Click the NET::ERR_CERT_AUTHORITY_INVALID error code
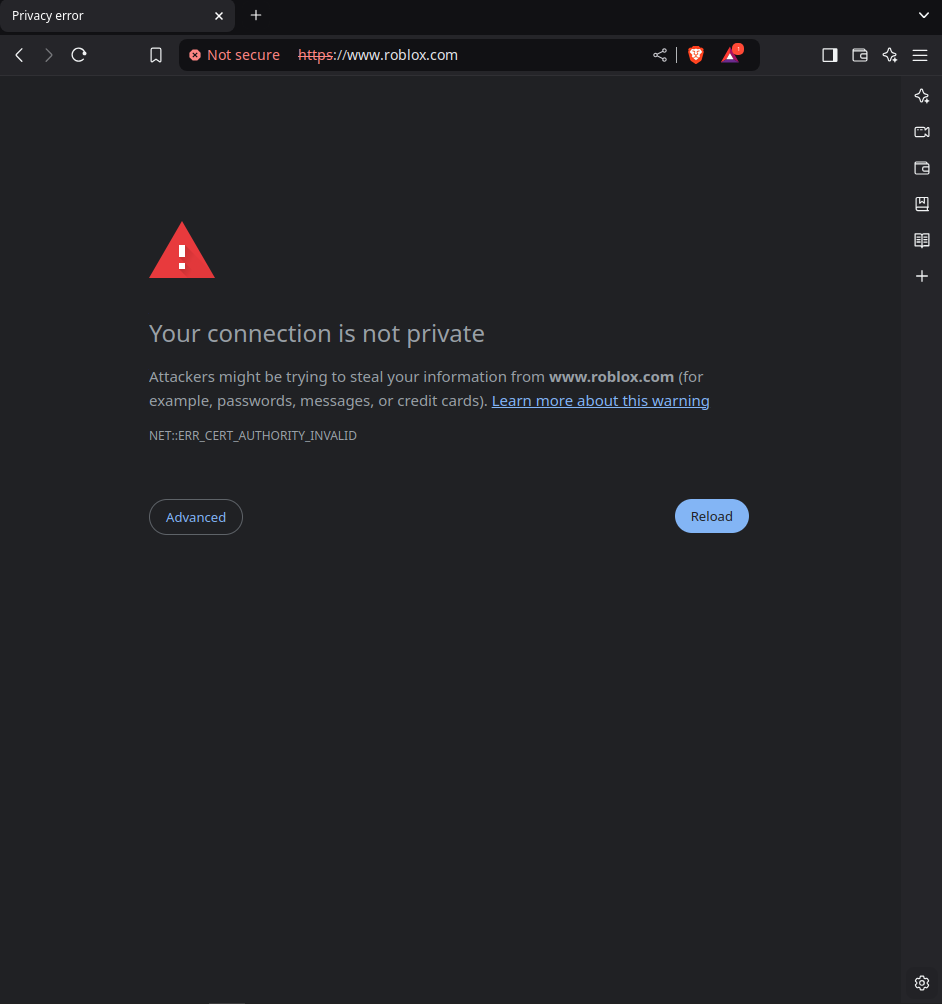Image resolution: width=942 pixels, height=1004 pixels. pyautogui.click(x=253, y=435)
